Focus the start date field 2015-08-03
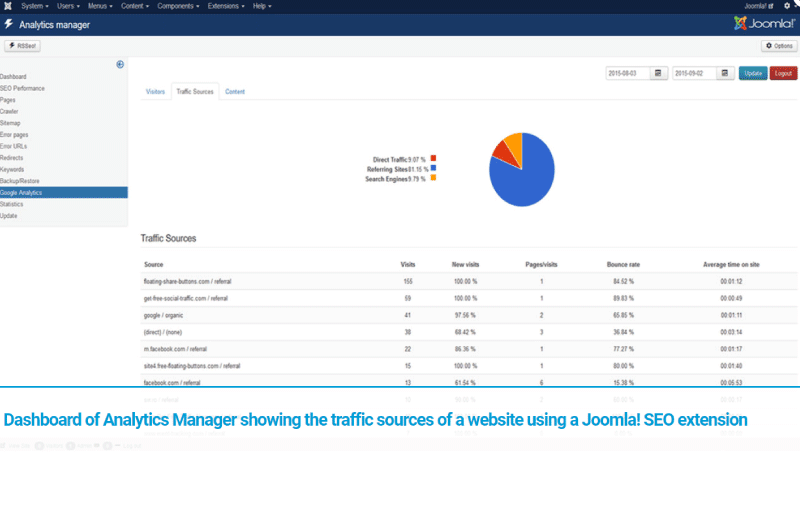Viewport: 800px width, 530px height. pyautogui.click(x=628, y=73)
